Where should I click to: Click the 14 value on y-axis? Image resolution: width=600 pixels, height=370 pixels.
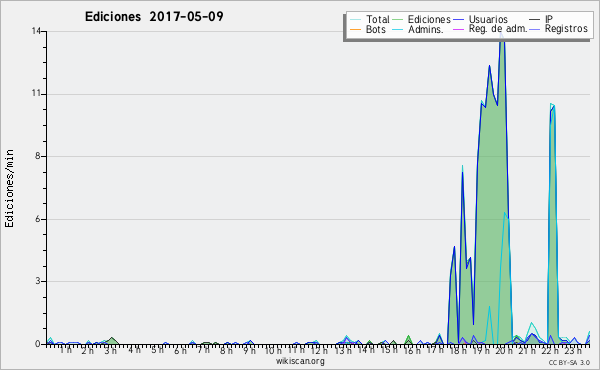pos(36,31)
